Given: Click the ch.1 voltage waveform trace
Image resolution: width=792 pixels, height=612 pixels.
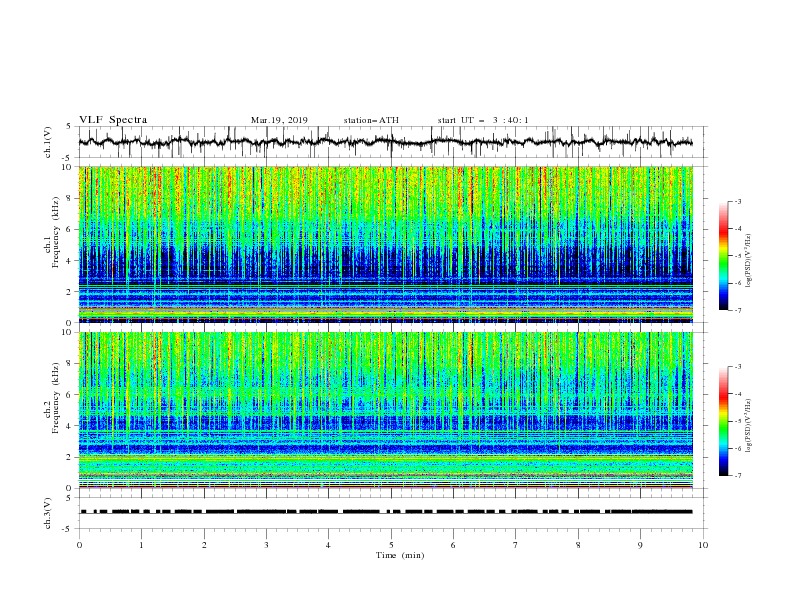Looking at the screenshot, I should 385,142.
